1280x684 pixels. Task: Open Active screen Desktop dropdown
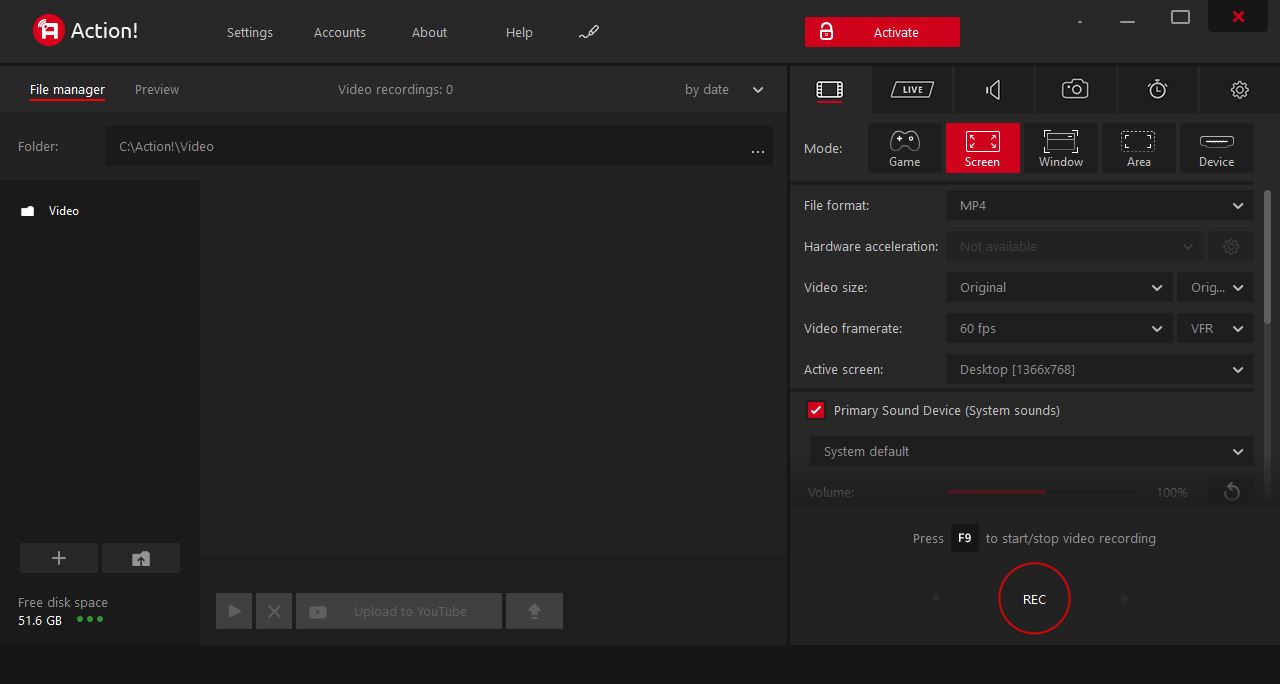[x=1100, y=369]
